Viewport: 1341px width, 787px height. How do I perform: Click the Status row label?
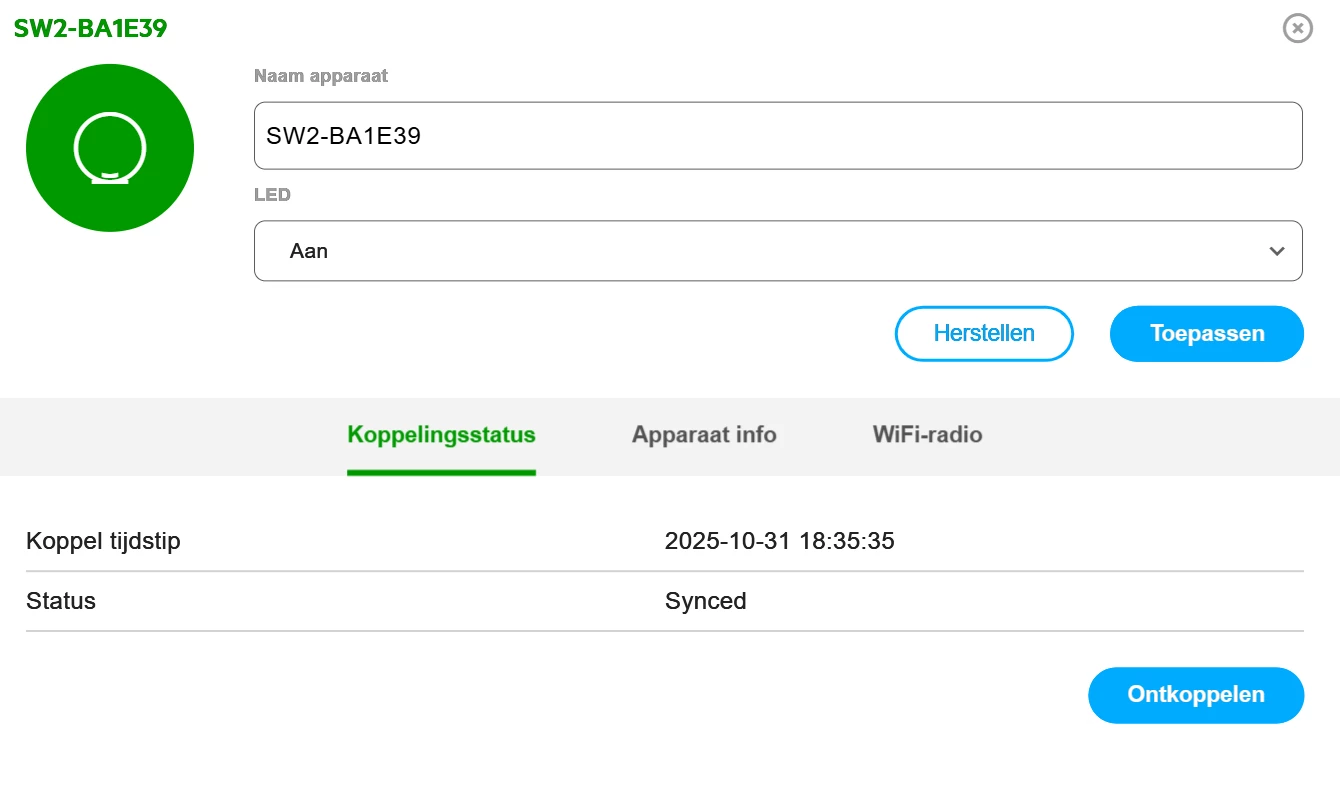coord(61,602)
